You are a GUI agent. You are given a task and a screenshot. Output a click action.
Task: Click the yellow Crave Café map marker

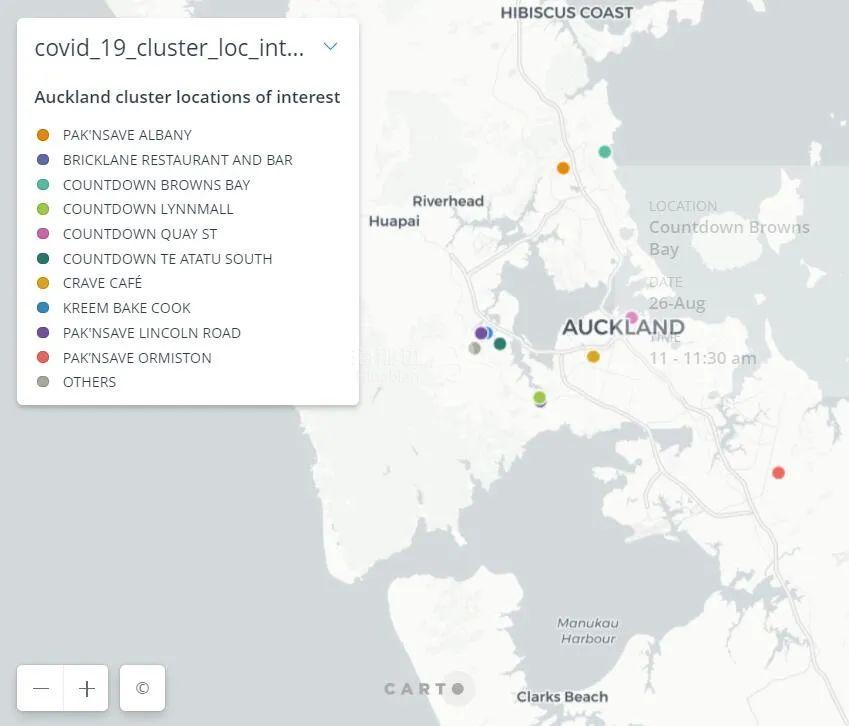coord(593,356)
